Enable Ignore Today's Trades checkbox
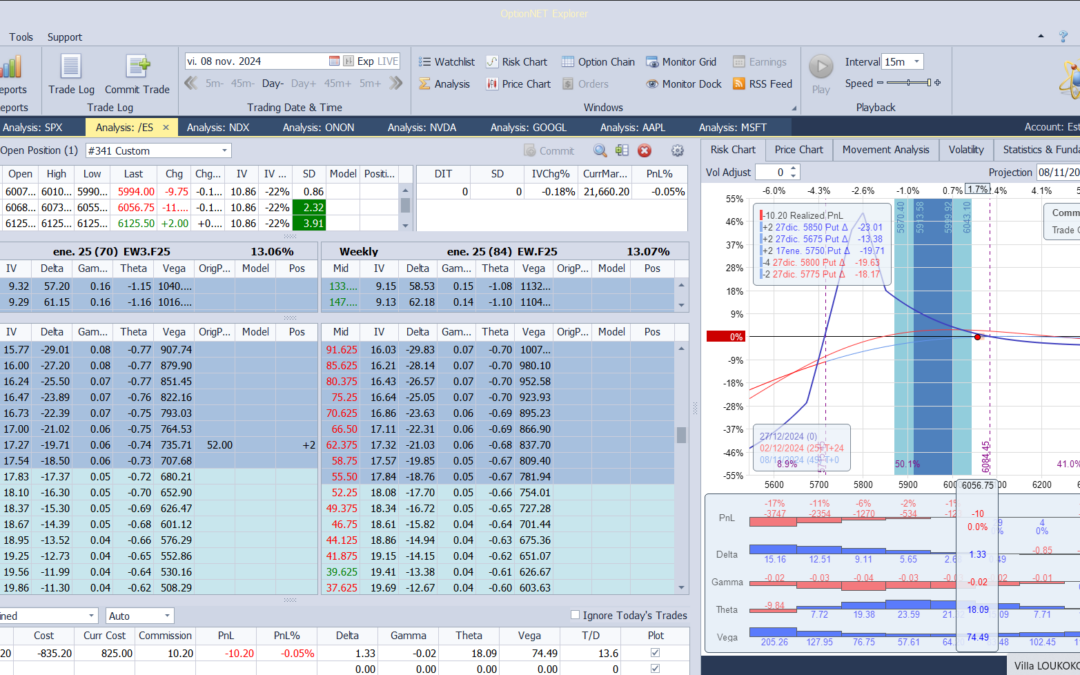1080x675 pixels. point(575,615)
